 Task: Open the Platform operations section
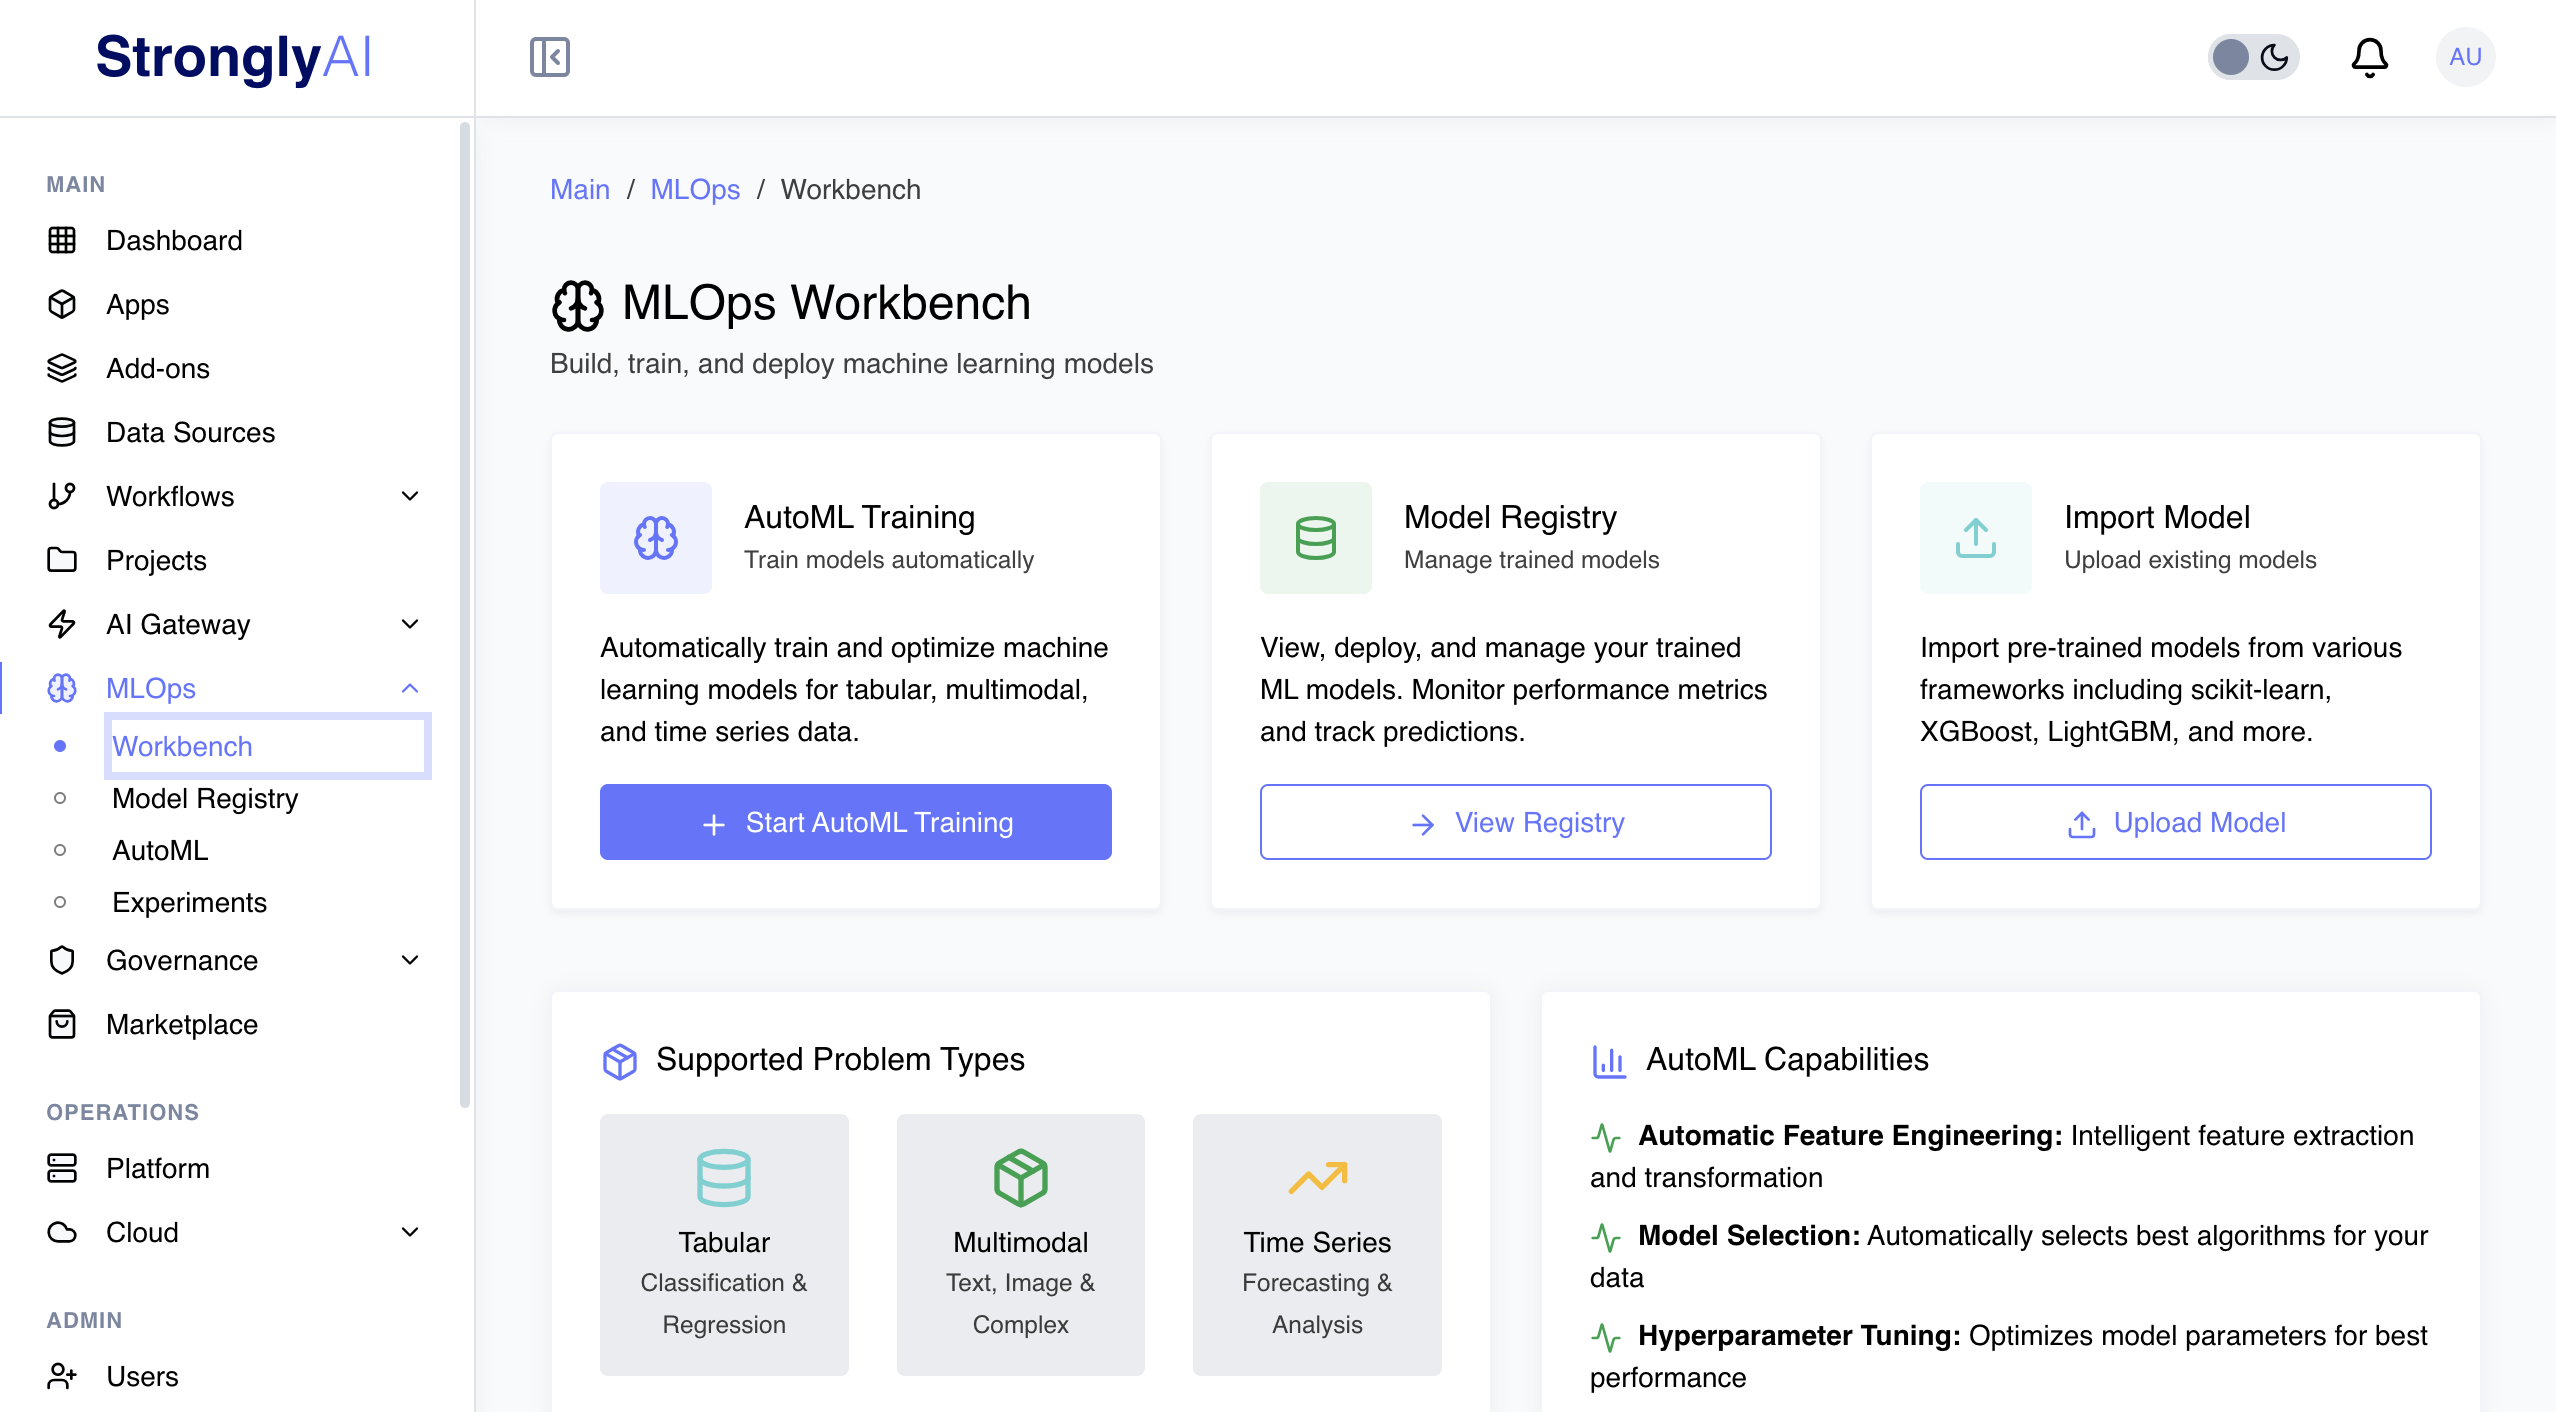pyautogui.click(x=158, y=1168)
